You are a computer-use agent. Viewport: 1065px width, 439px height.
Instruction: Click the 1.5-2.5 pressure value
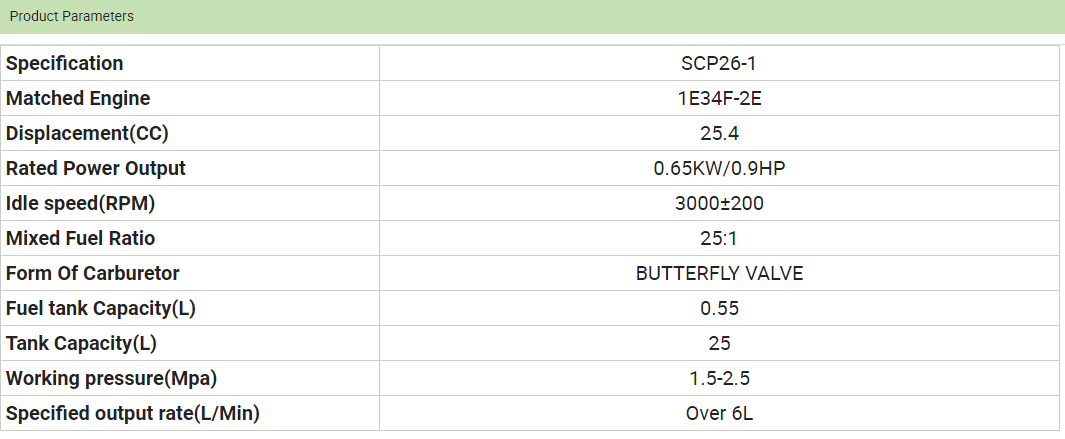click(x=719, y=378)
